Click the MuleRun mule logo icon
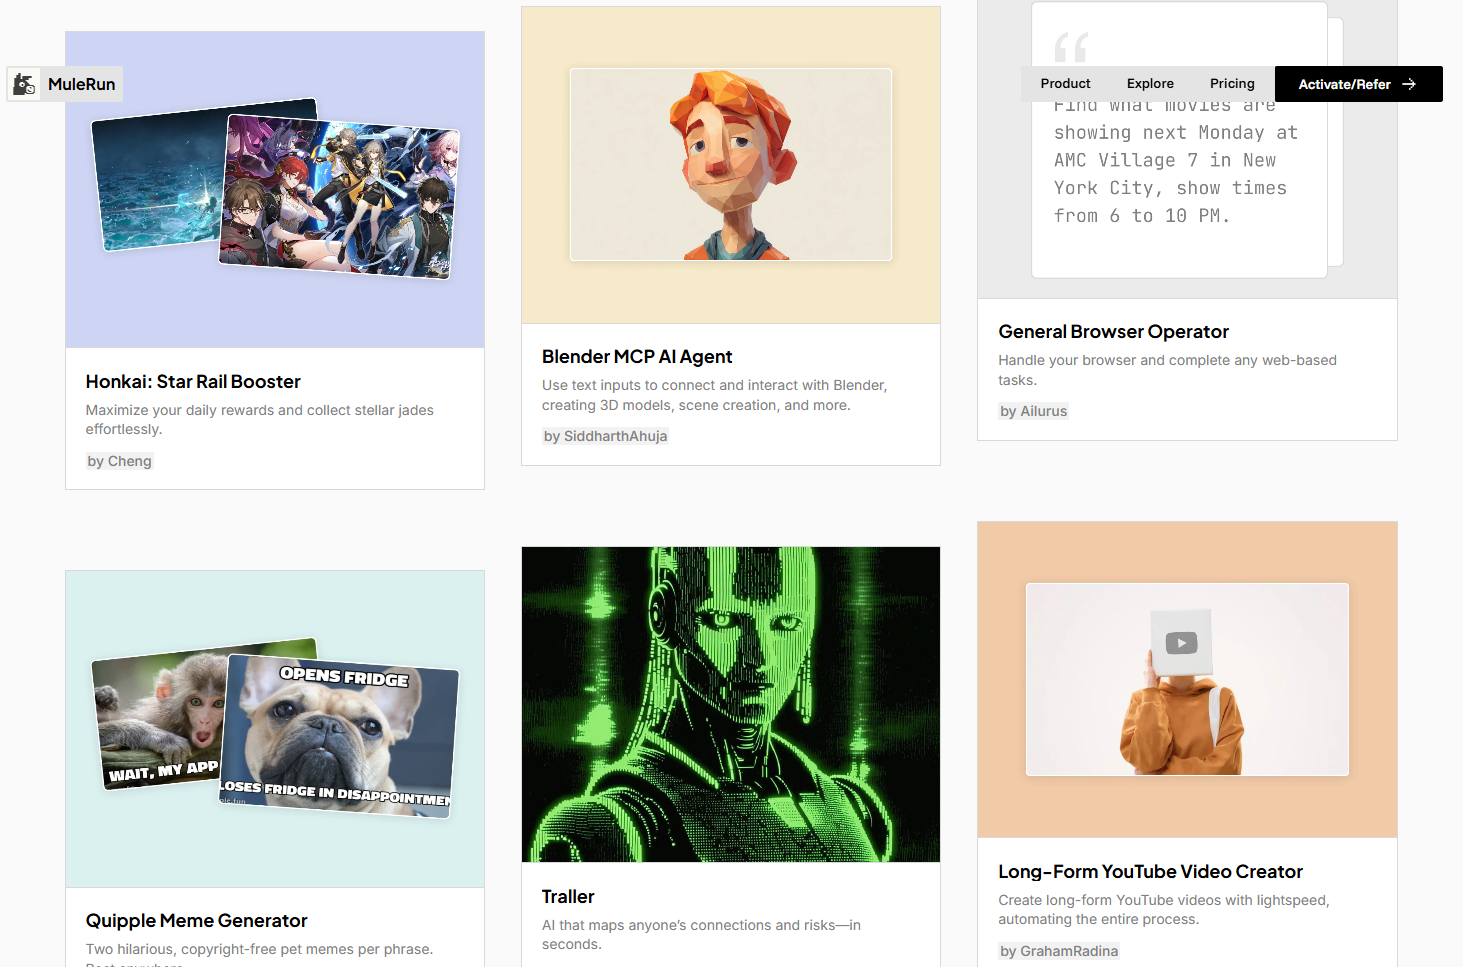Viewport: 1463px width, 967px height. pyautogui.click(x=24, y=84)
